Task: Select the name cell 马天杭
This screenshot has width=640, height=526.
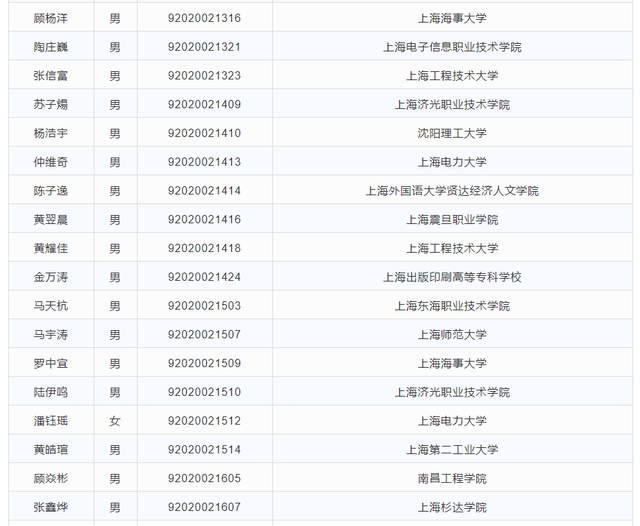Action: click(51, 306)
